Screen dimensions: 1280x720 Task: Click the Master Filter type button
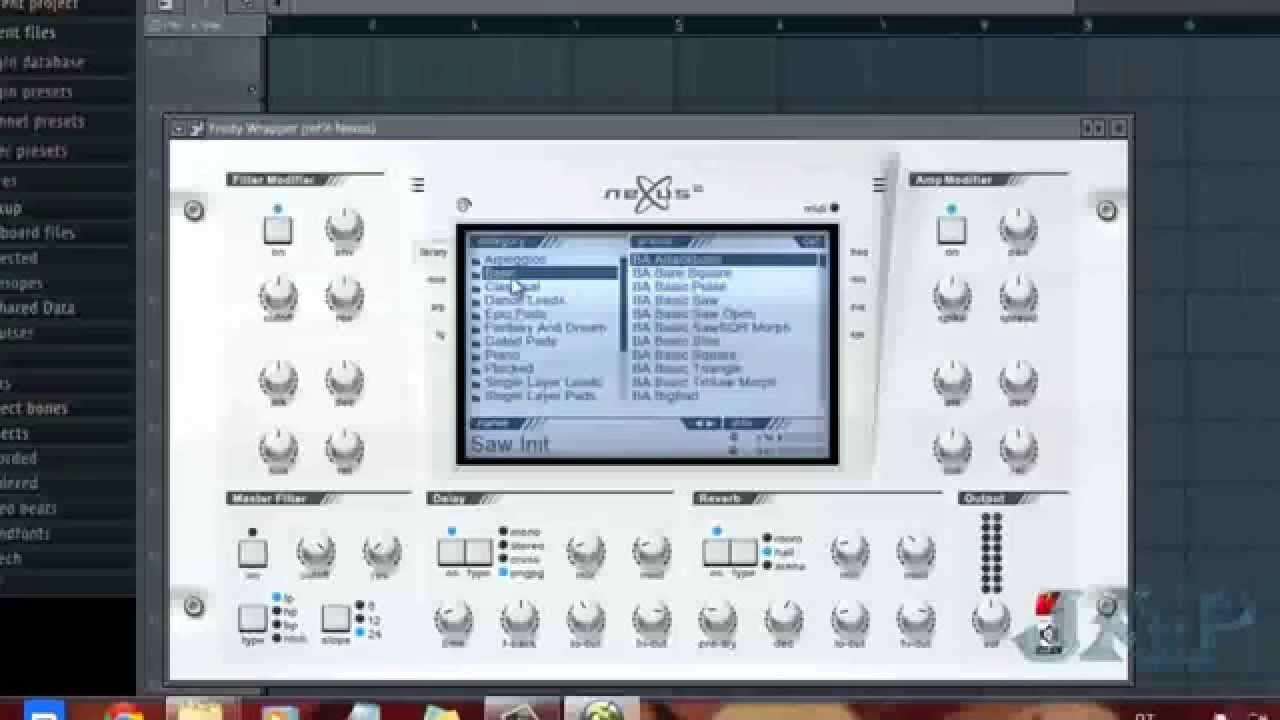click(x=252, y=619)
